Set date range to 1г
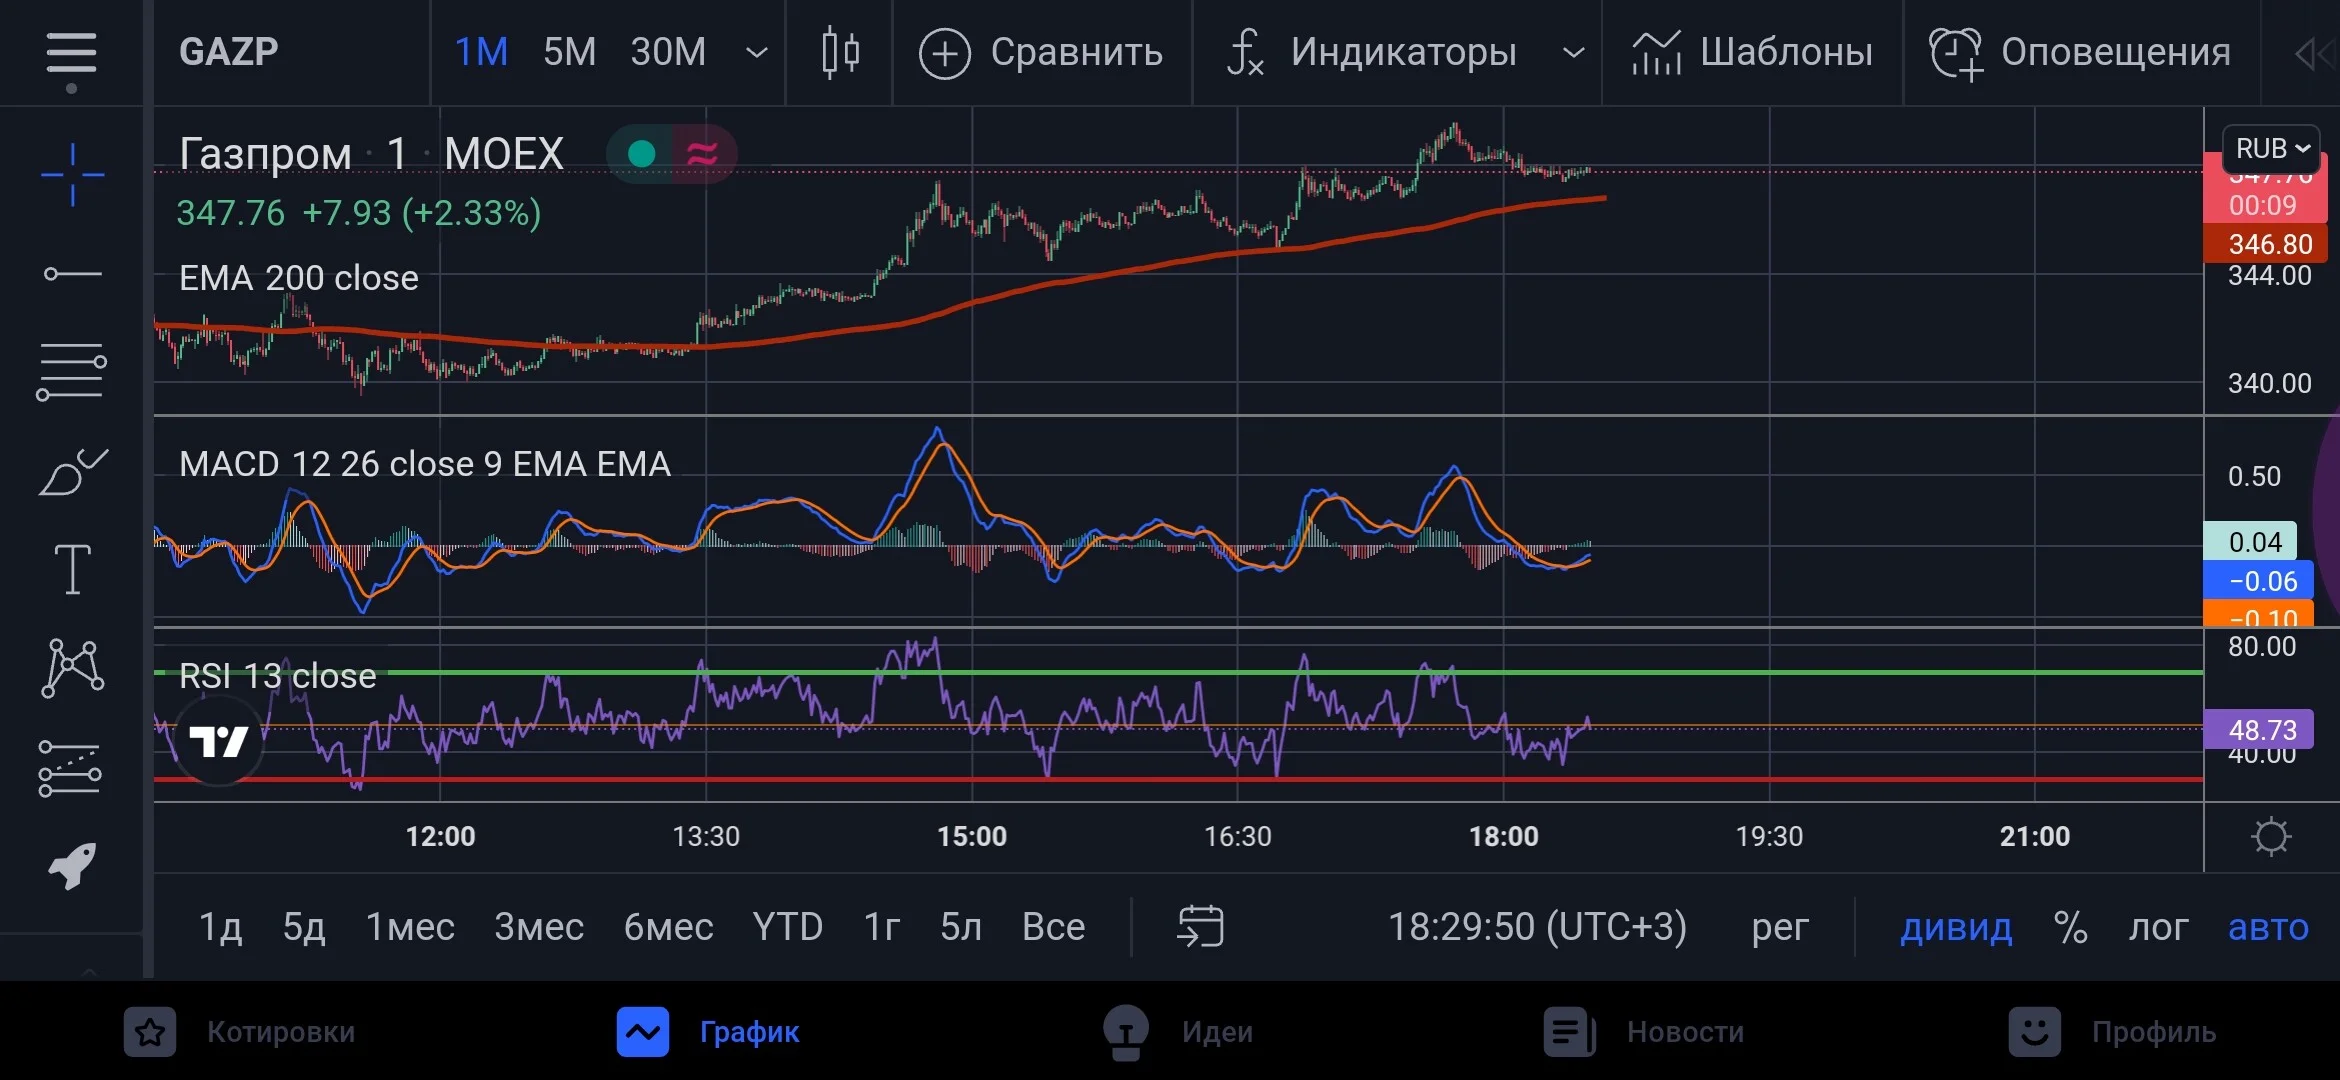Image resolution: width=2340 pixels, height=1080 pixels. coord(882,927)
